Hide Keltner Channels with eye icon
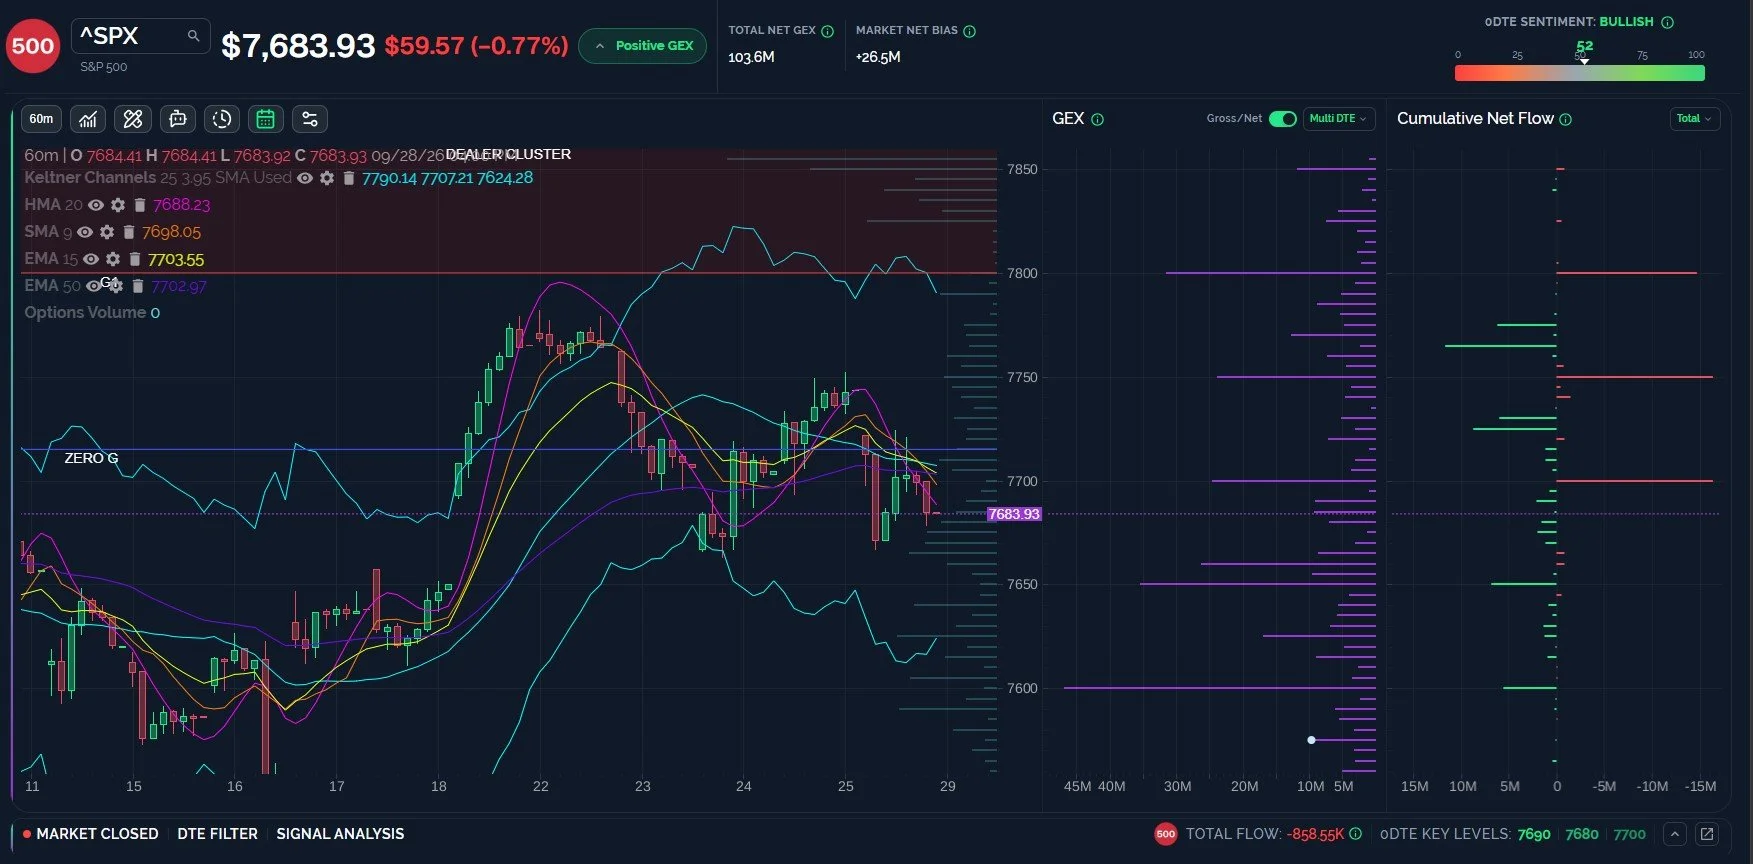This screenshot has width=1753, height=864. [305, 178]
